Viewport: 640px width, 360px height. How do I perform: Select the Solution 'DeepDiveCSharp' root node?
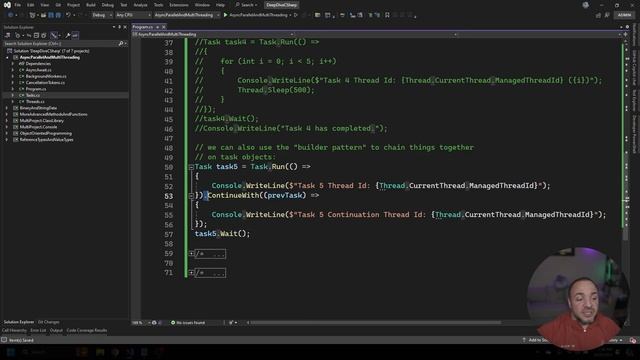[51, 51]
